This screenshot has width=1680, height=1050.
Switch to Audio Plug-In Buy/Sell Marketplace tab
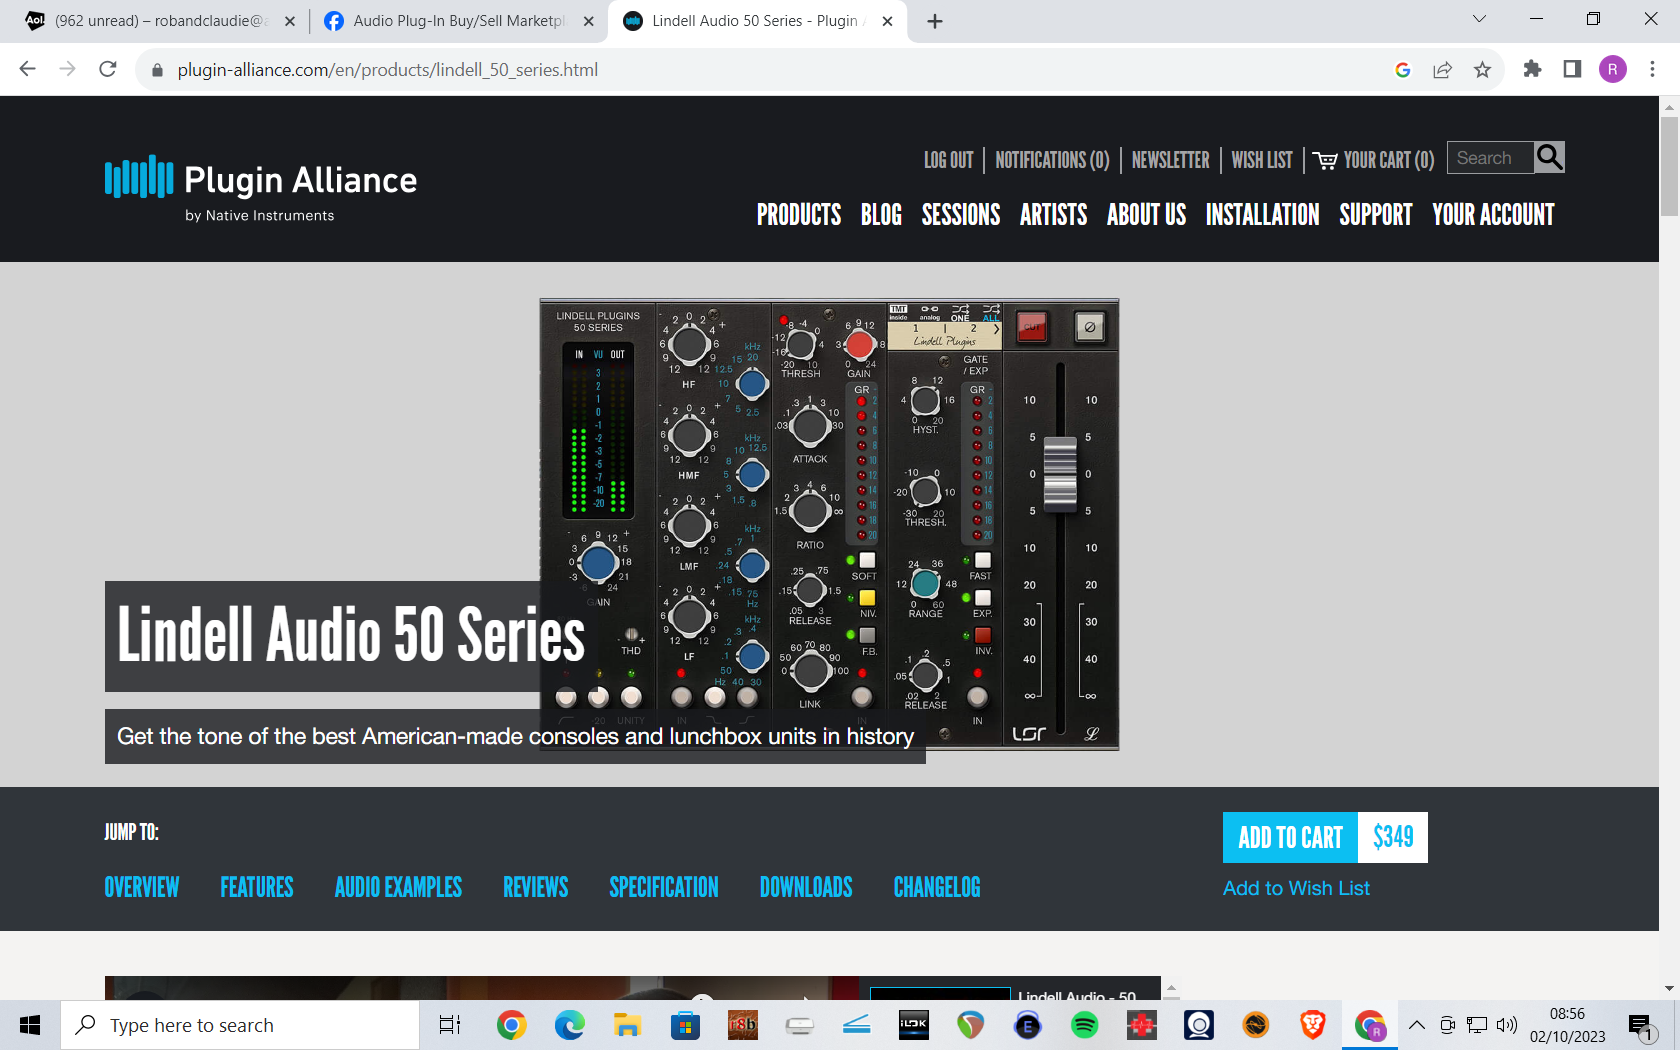tap(458, 21)
